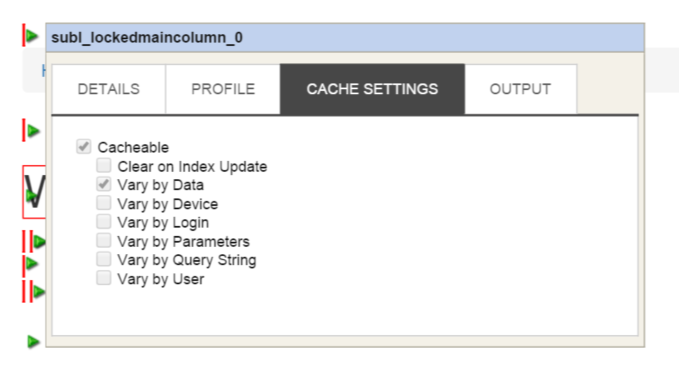Click the green arrow inside the red-outlined box

pos(30,196)
